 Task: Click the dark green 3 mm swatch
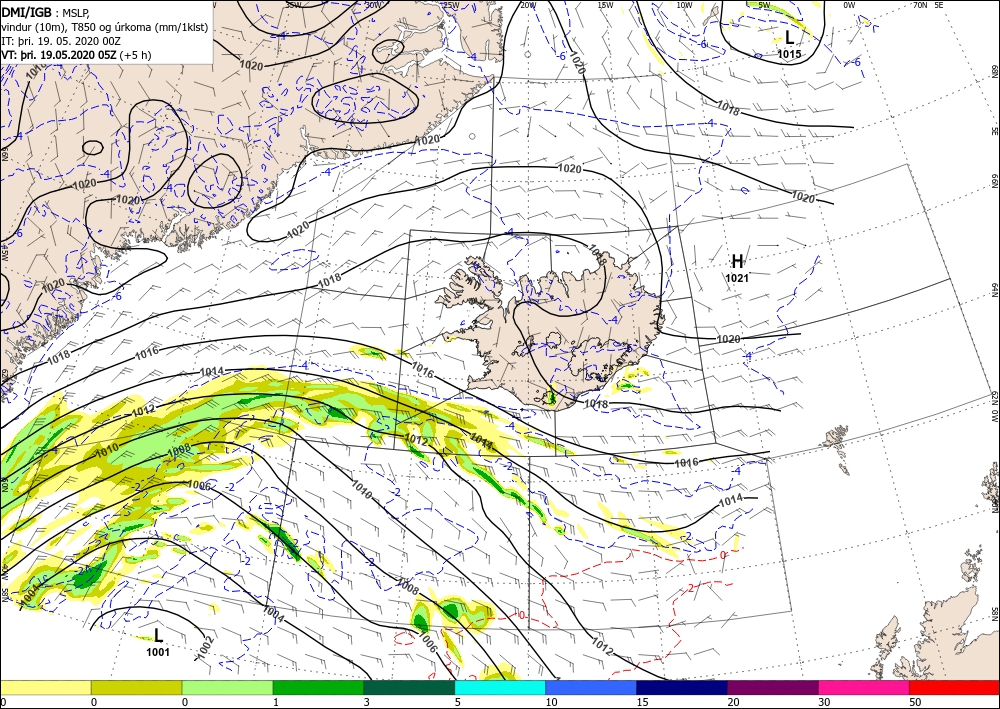click(409, 687)
